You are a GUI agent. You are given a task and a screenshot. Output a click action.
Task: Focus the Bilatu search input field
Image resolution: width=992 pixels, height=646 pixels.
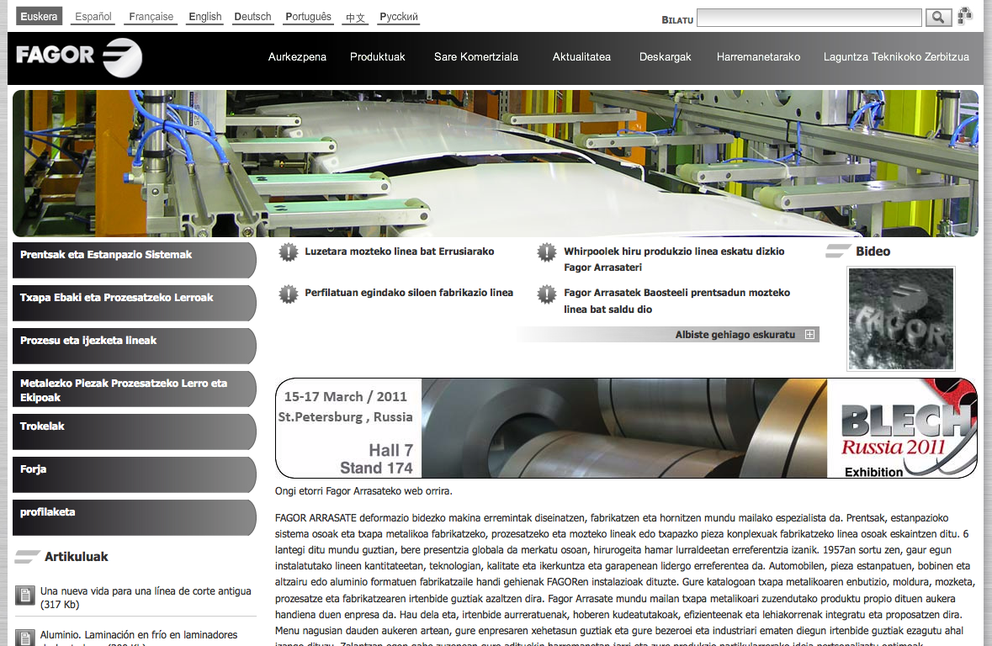pyautogui.click(x=809, y=18)
